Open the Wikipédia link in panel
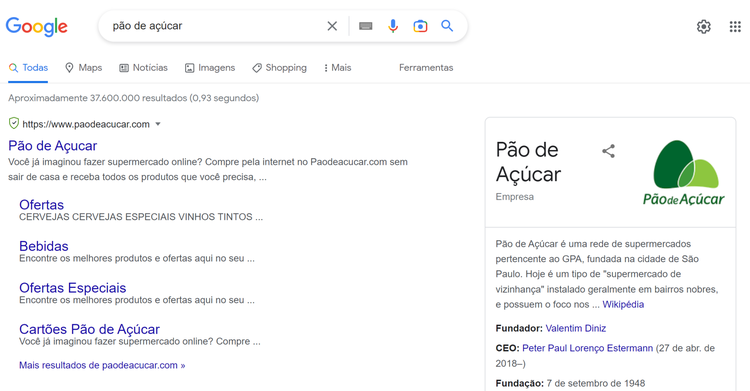Viewport: 750px width, 391px height. click(623, 304)
